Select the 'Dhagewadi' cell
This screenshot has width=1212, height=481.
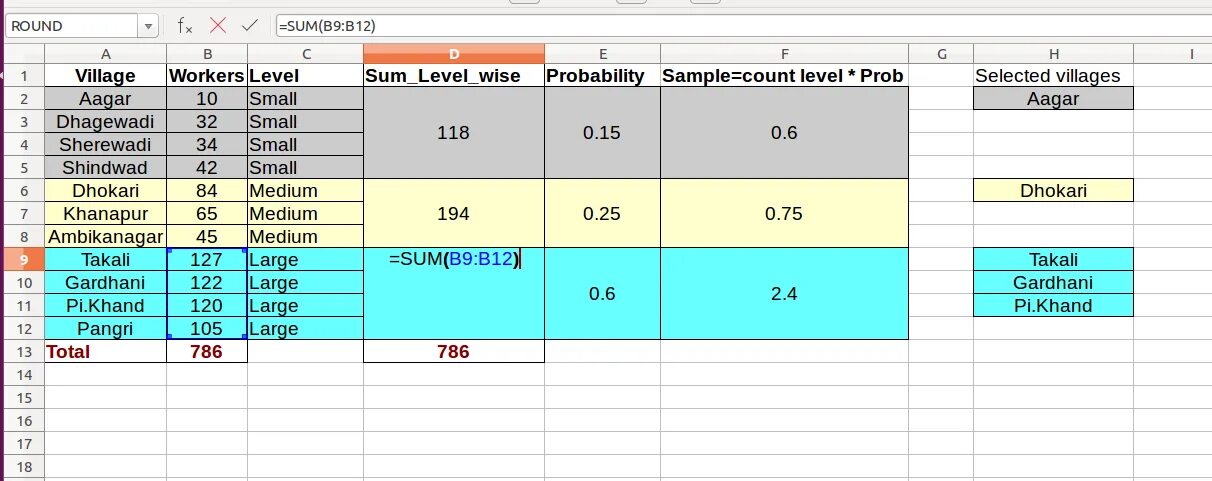pyautogui.click(x=106, y=122)
